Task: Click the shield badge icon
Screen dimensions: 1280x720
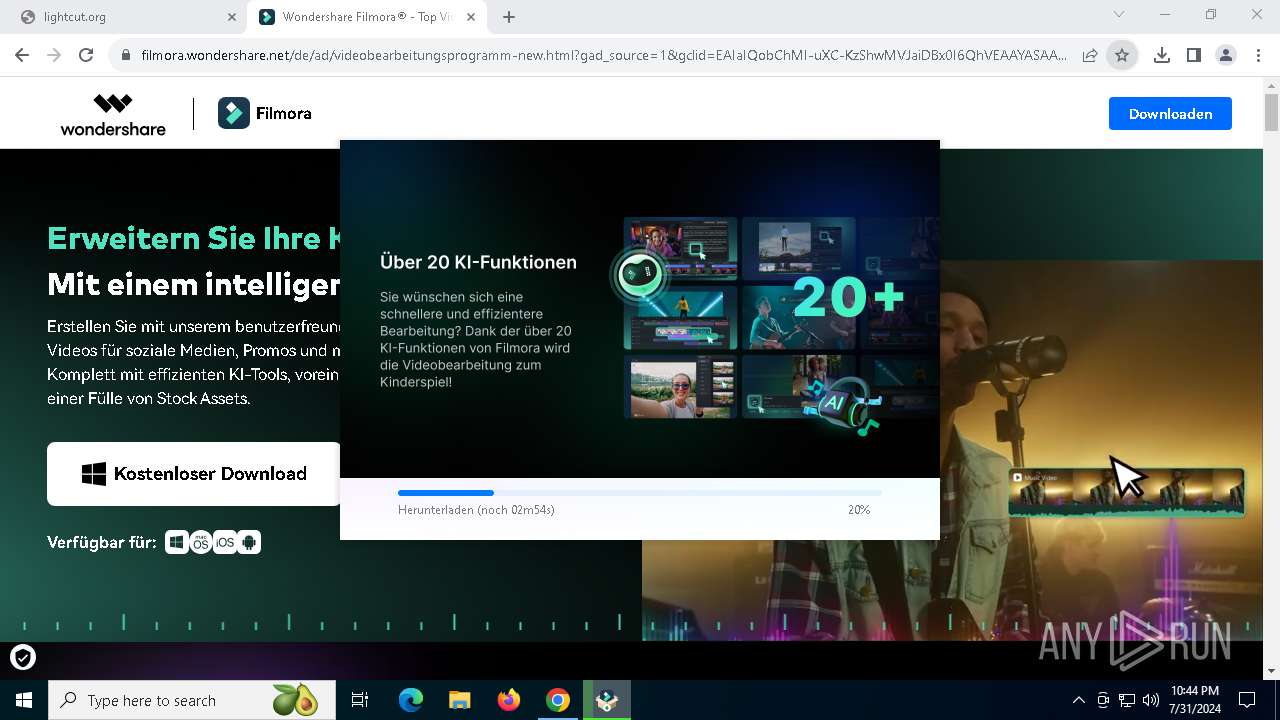Action: pos(23,657)
